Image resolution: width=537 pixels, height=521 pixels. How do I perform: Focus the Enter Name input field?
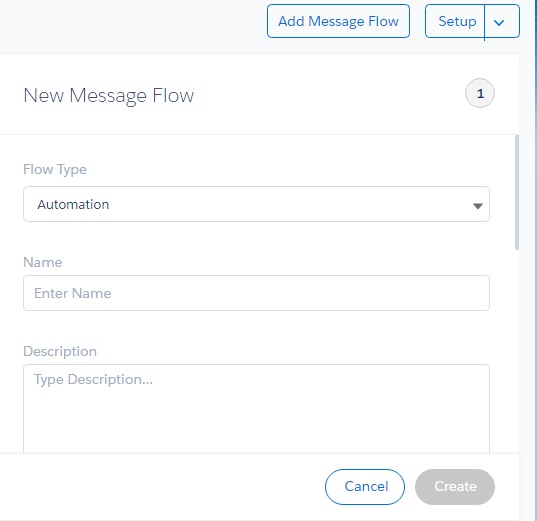(256, 293)
